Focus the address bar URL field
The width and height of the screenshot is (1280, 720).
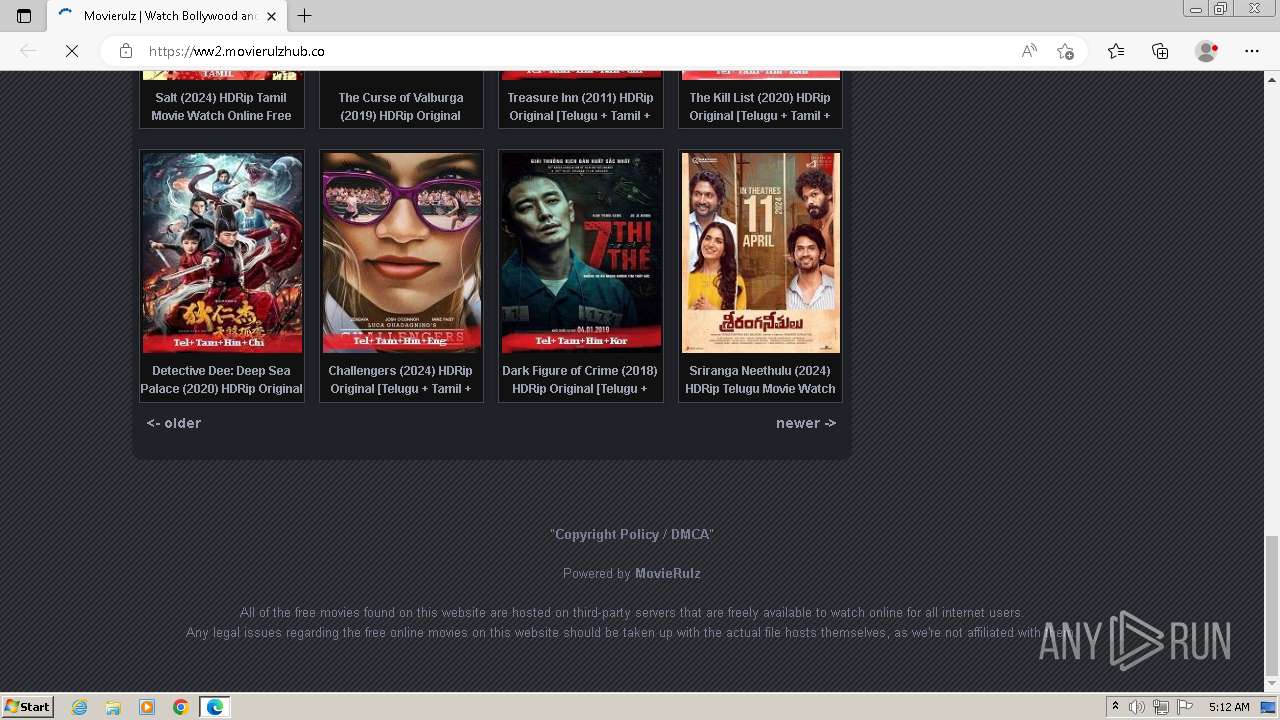click(575, 51)
